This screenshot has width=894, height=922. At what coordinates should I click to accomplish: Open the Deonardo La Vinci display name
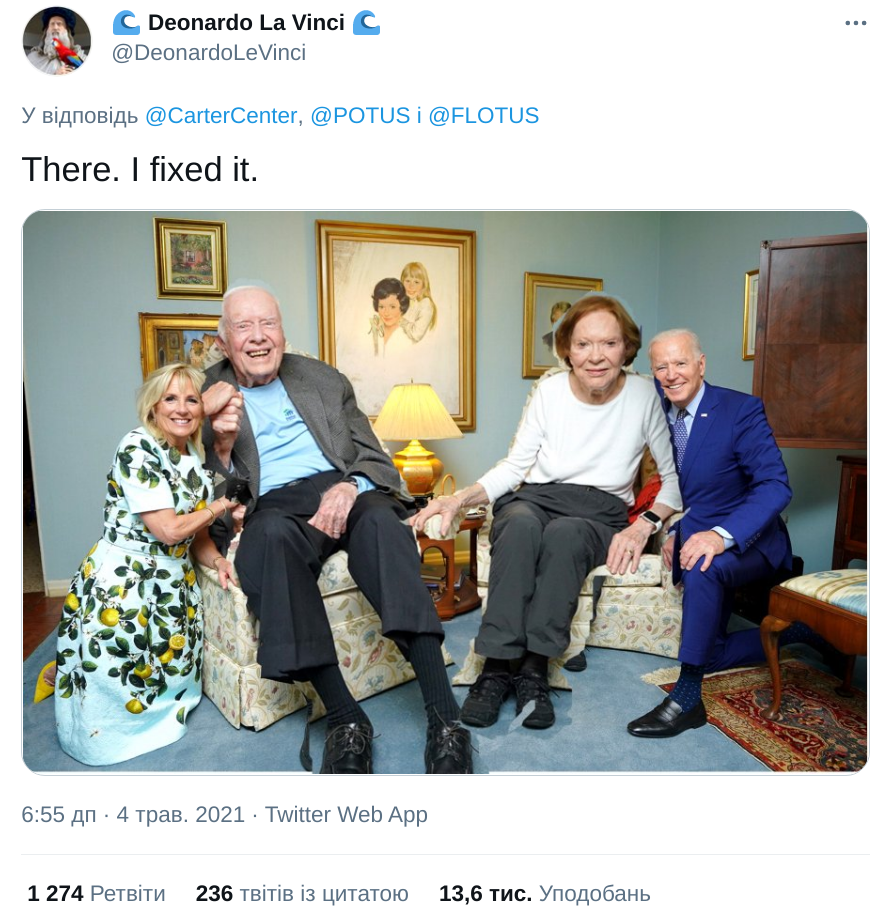(x=246, y=23)
